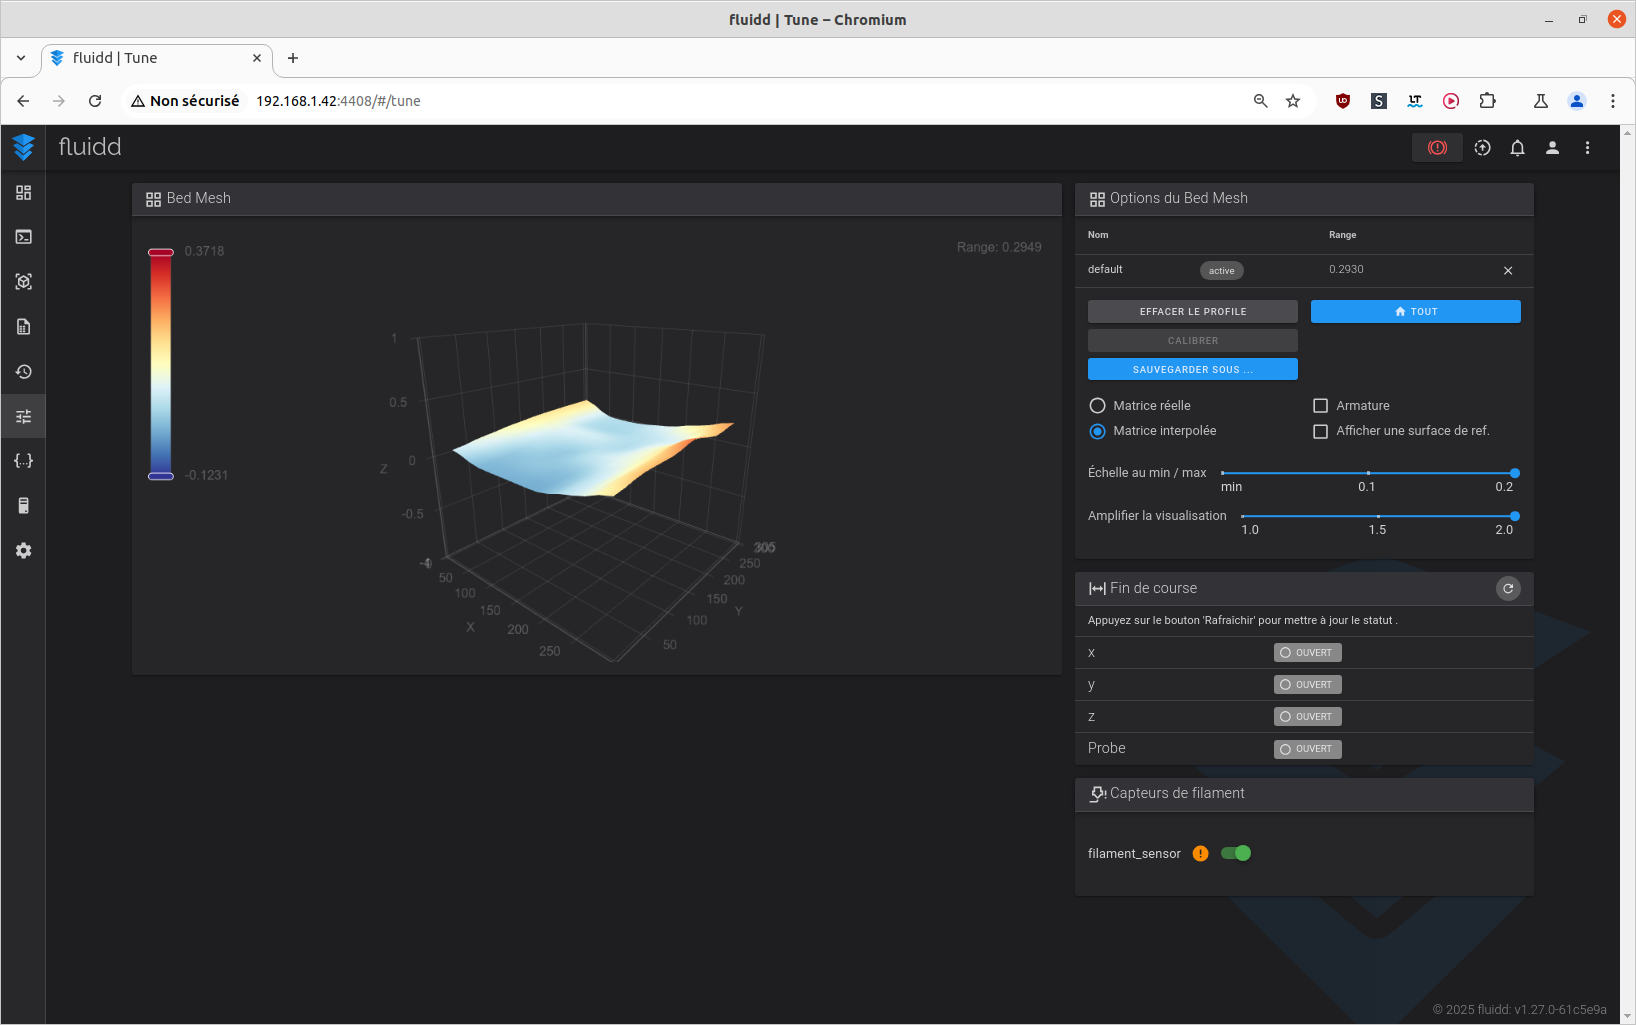
Task: Open the History sidebar icon
Action: [x=23, y=372]
